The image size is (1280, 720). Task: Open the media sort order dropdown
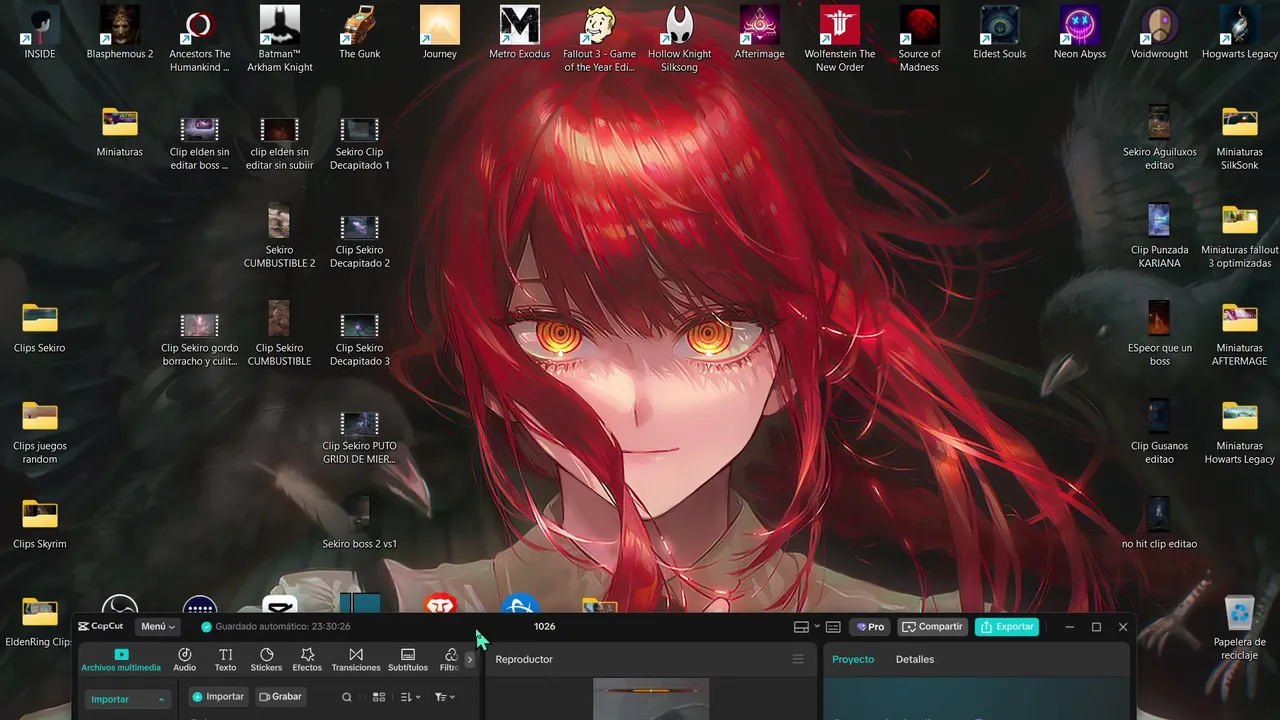tap(410, 697)
